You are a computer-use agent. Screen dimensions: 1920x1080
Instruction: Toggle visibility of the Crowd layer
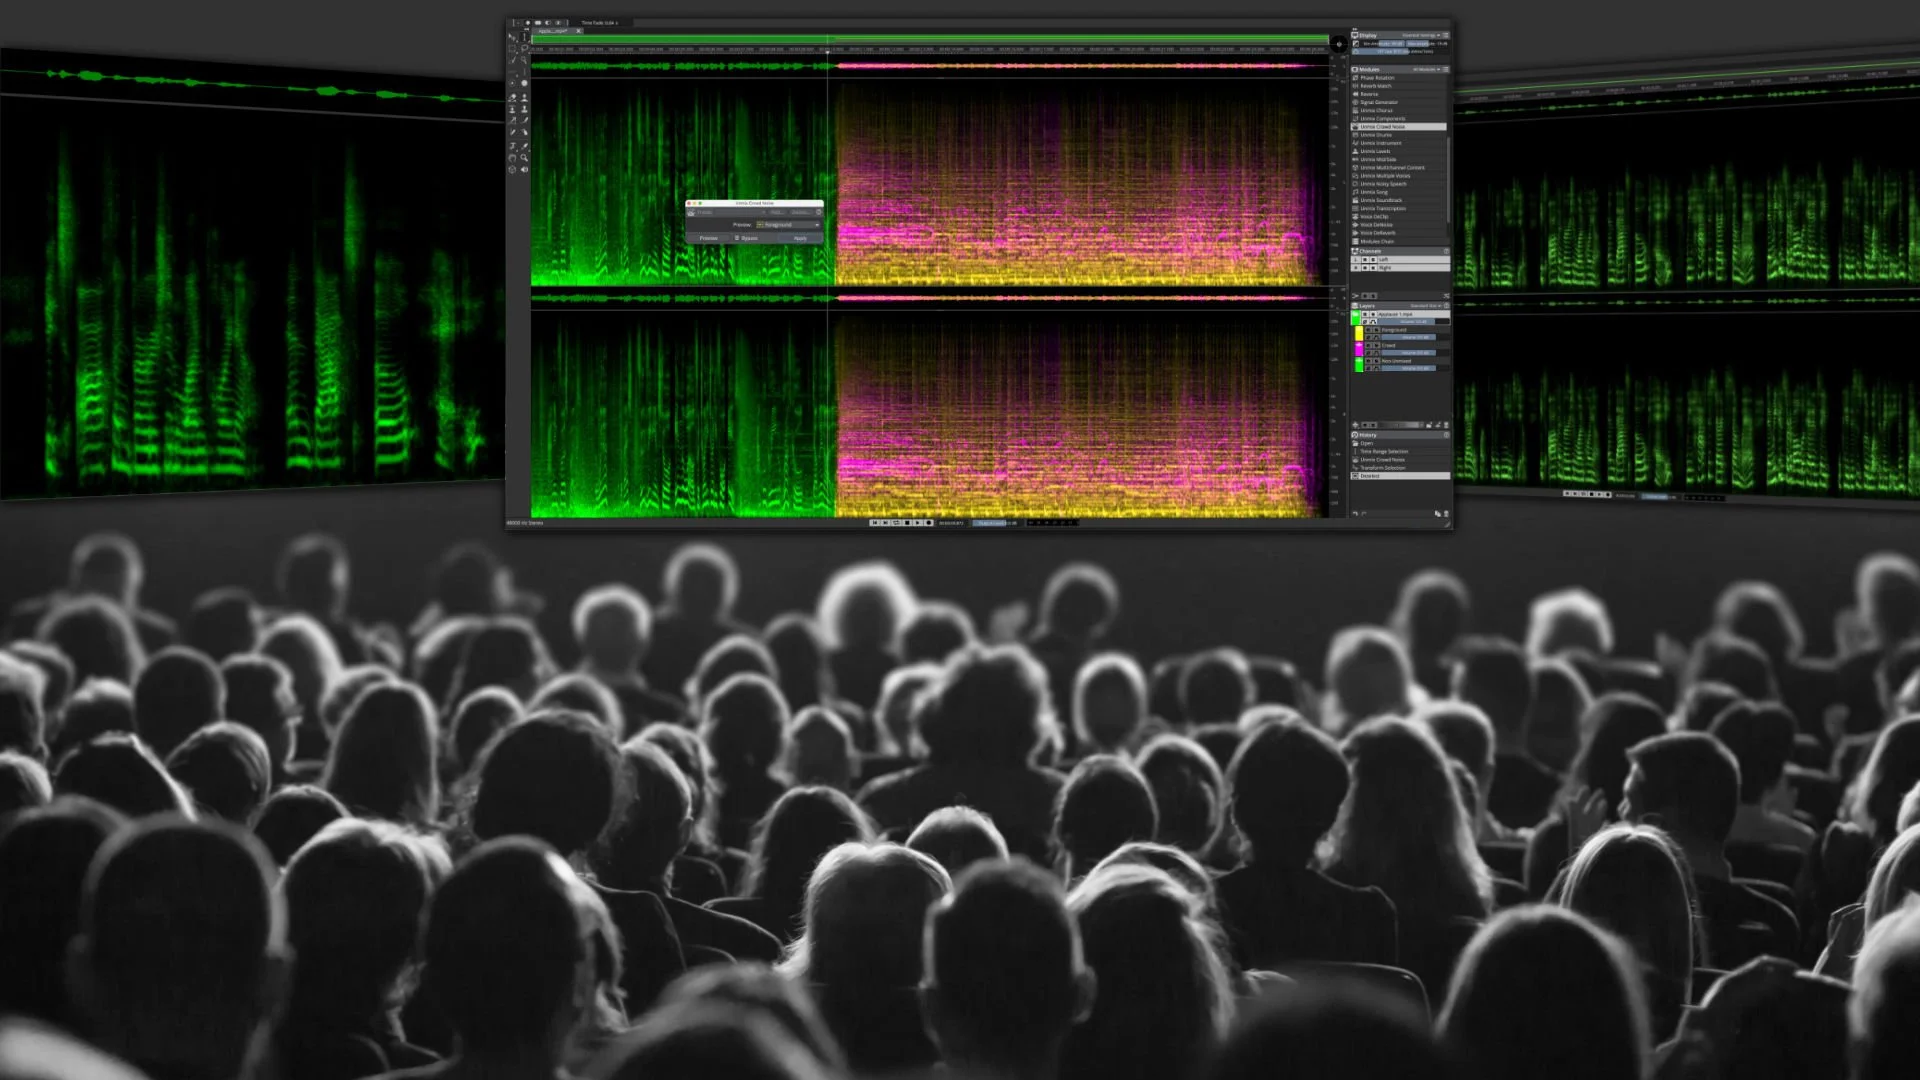coord(1368,345)
